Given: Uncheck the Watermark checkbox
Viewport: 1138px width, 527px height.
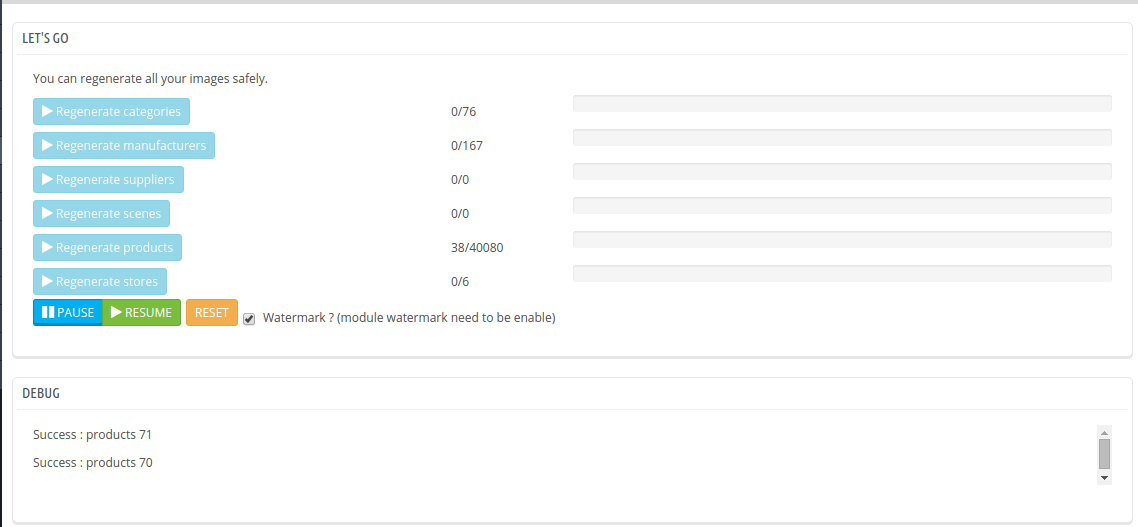Looking at the screenshot, I should tap(249, 319).
